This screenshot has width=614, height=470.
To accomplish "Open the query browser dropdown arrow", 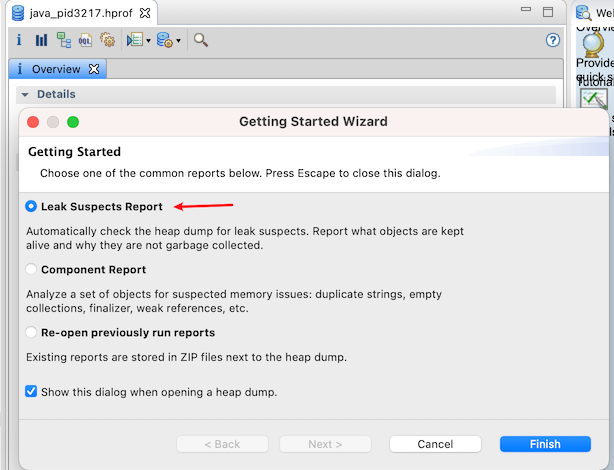I will click(x=178, y=41).
